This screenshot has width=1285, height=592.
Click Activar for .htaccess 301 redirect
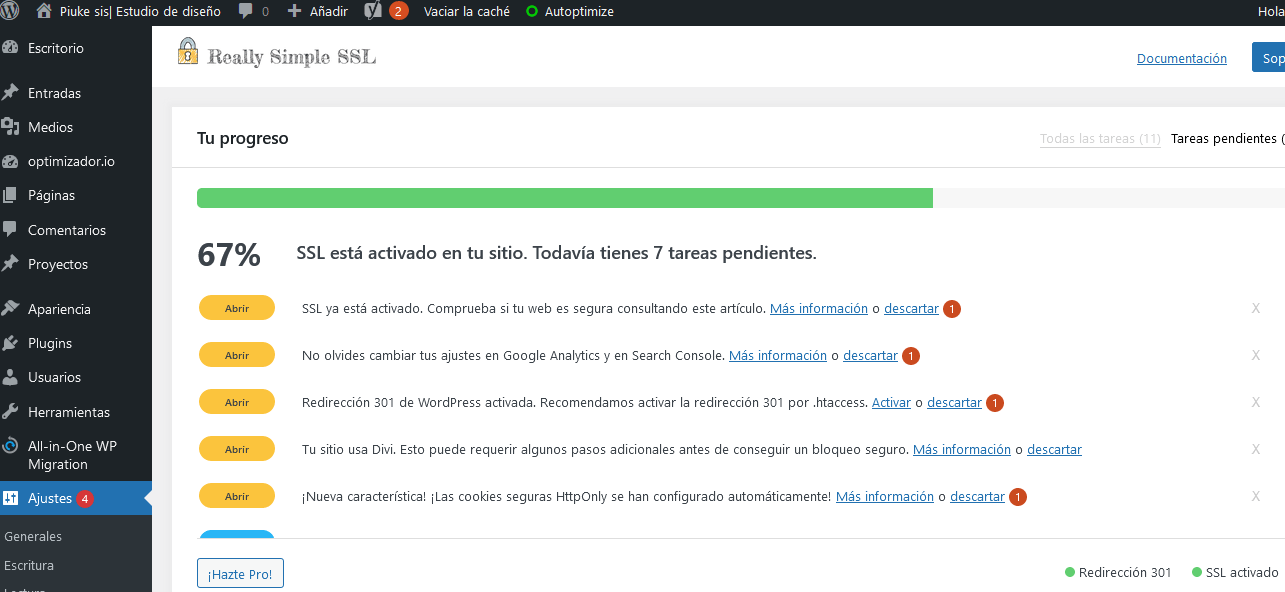[x=891, y=402]
